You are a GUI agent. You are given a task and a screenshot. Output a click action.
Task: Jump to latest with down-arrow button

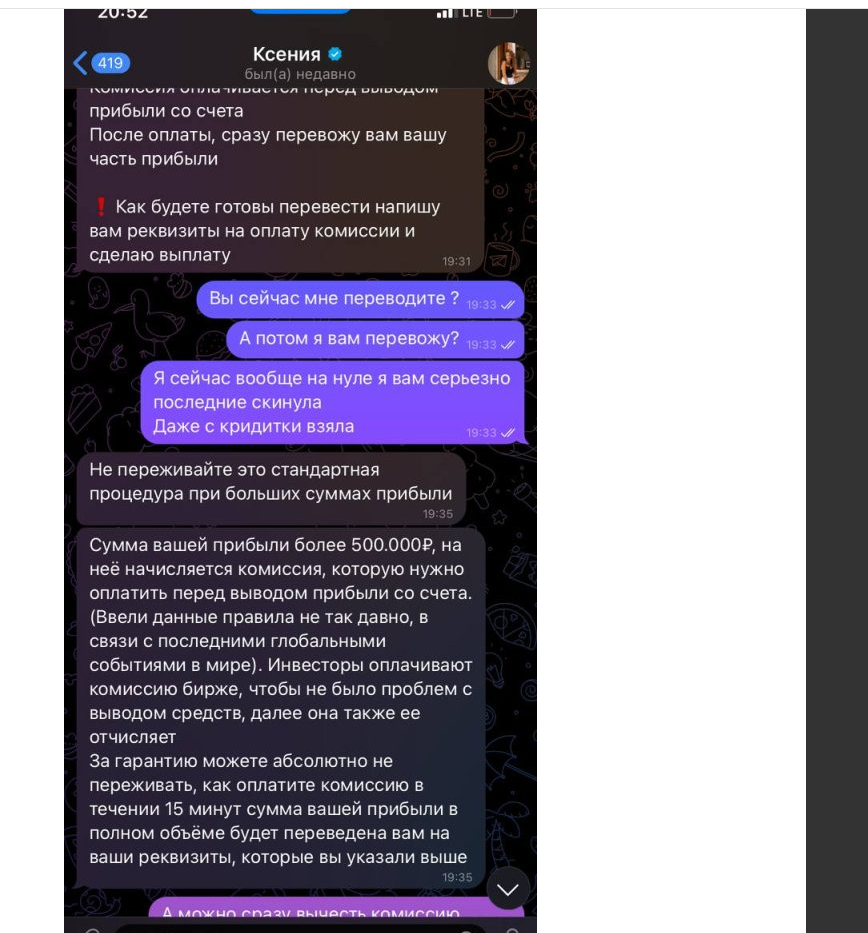pyautogui.click(x=507, y=889)
